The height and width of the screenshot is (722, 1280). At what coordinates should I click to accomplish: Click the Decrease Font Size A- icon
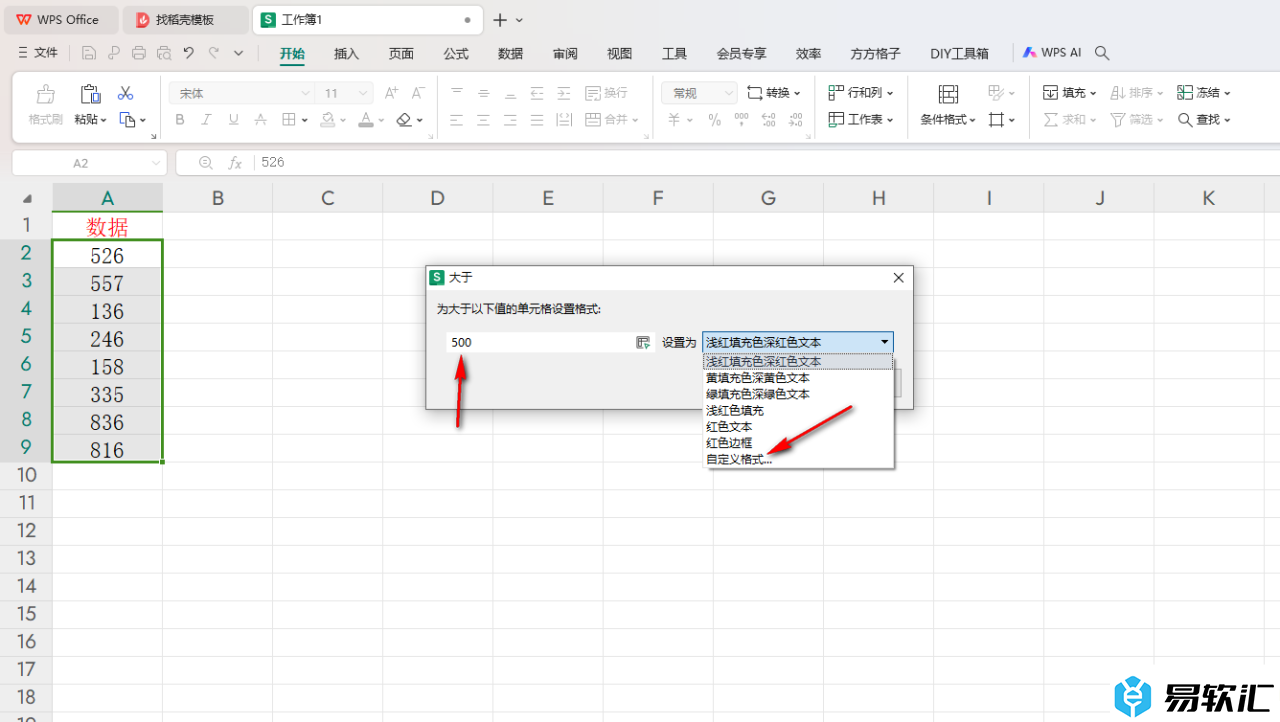pos(419,93)
